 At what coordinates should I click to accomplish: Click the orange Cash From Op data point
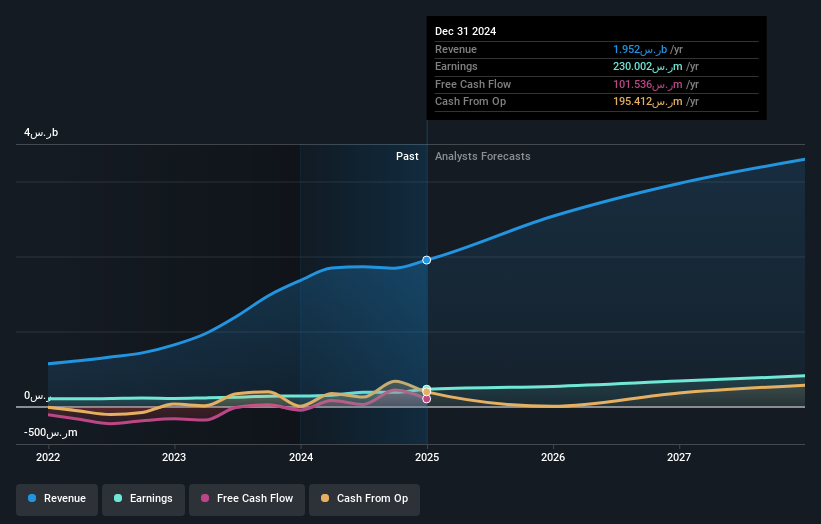pos(427,392)
